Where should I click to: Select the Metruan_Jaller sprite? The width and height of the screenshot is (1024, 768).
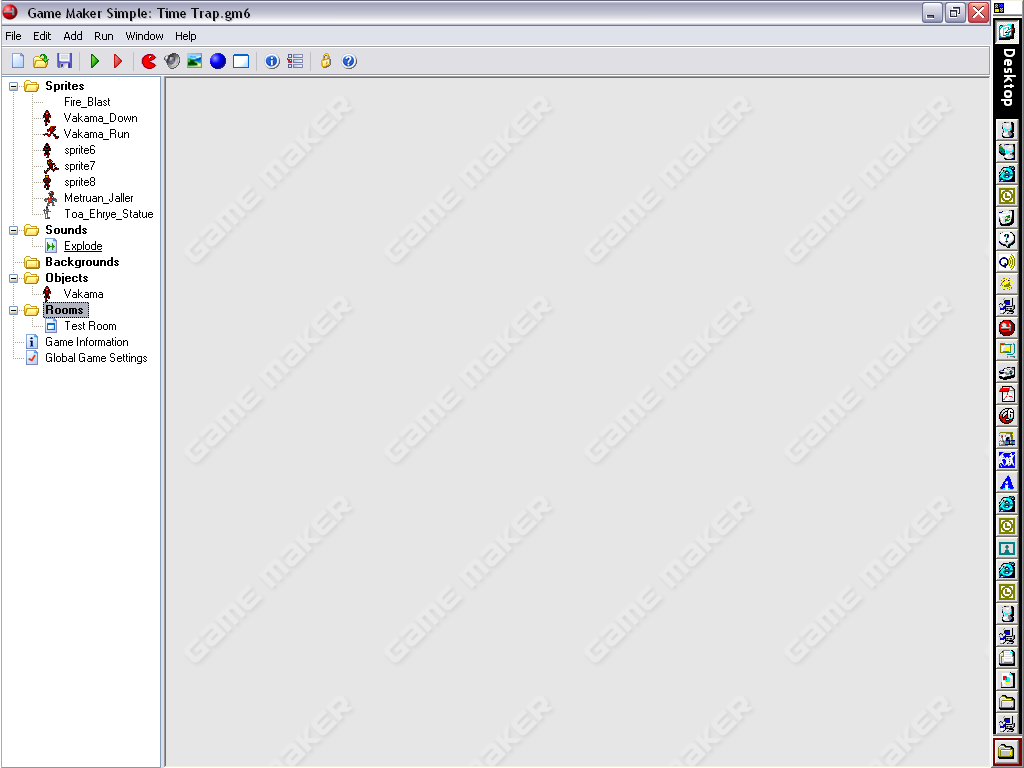coord(99,198)
